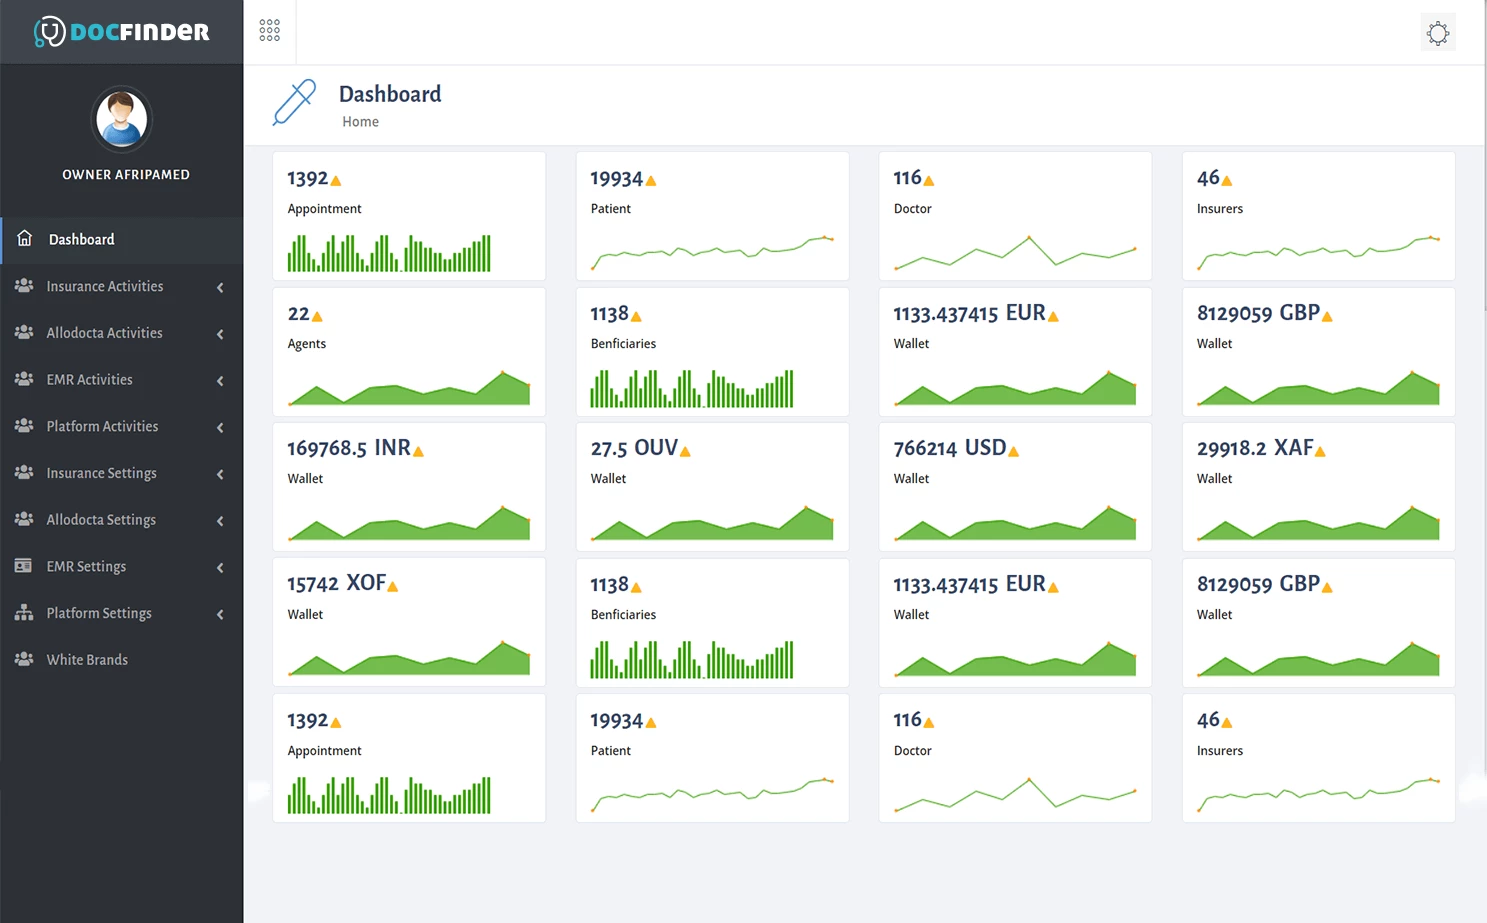The image size is (1487, 923).
Task: Expand the Insurance Activities section chevron
Action: pos(220,287)
